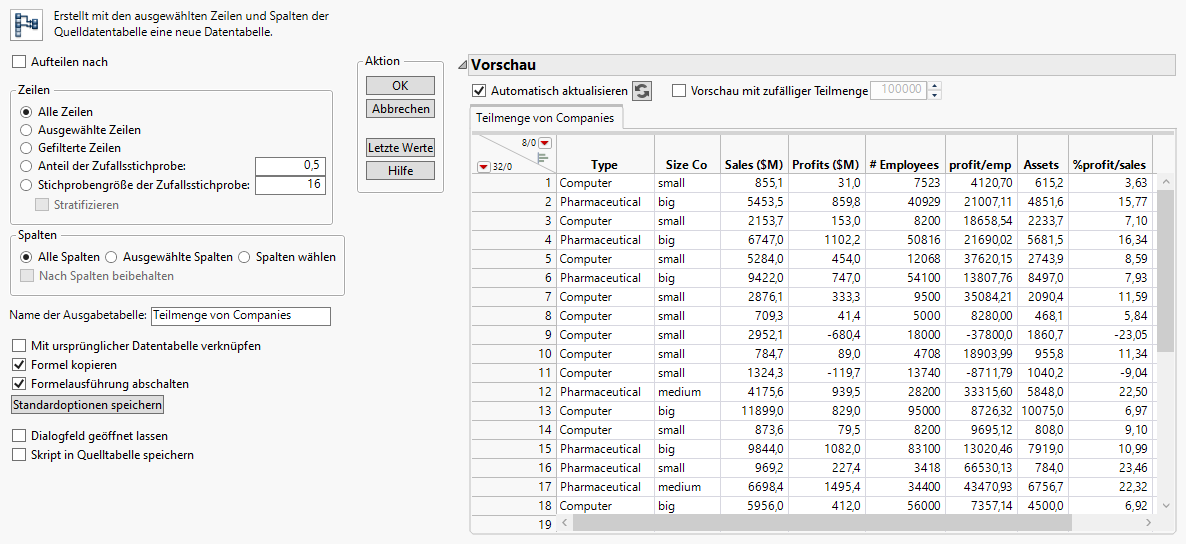The image size is (1186, 544).
Task: Click the green header graph icon in table corner
Action: [544, 157]
